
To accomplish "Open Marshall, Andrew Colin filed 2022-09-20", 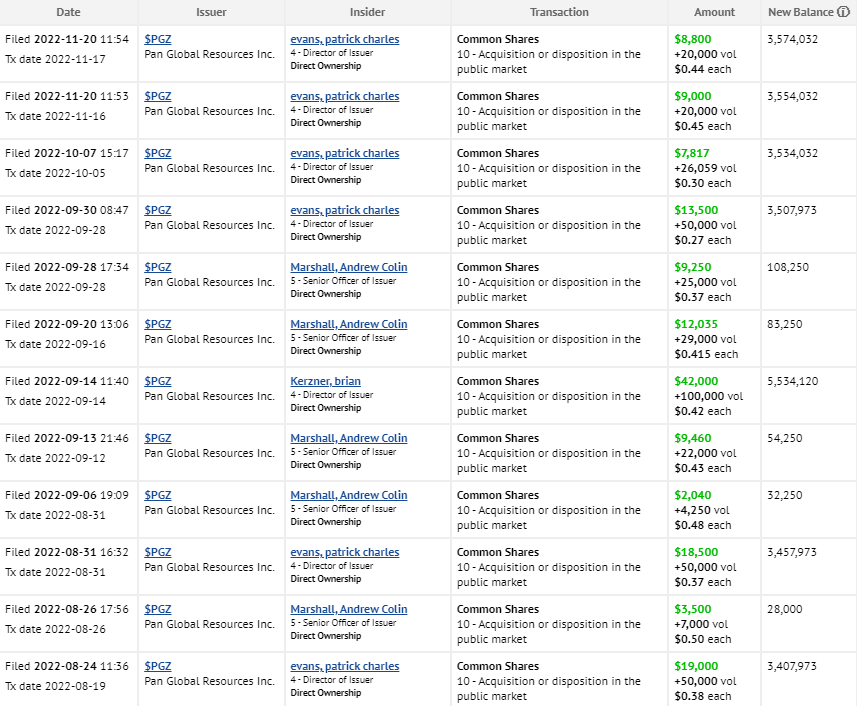I will [349, 324].
